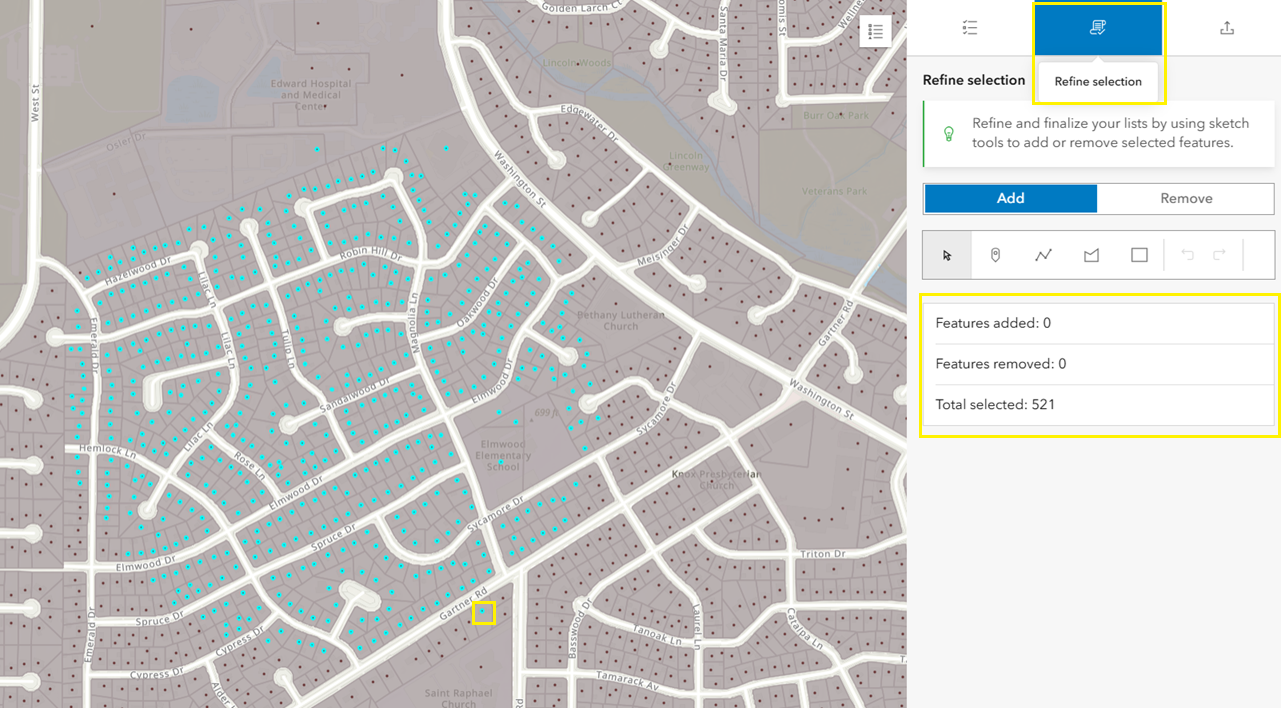The height and width of the screenshot is (708, 1282).
Task: Open the map legend icon
Action: [x=875, y=31]
